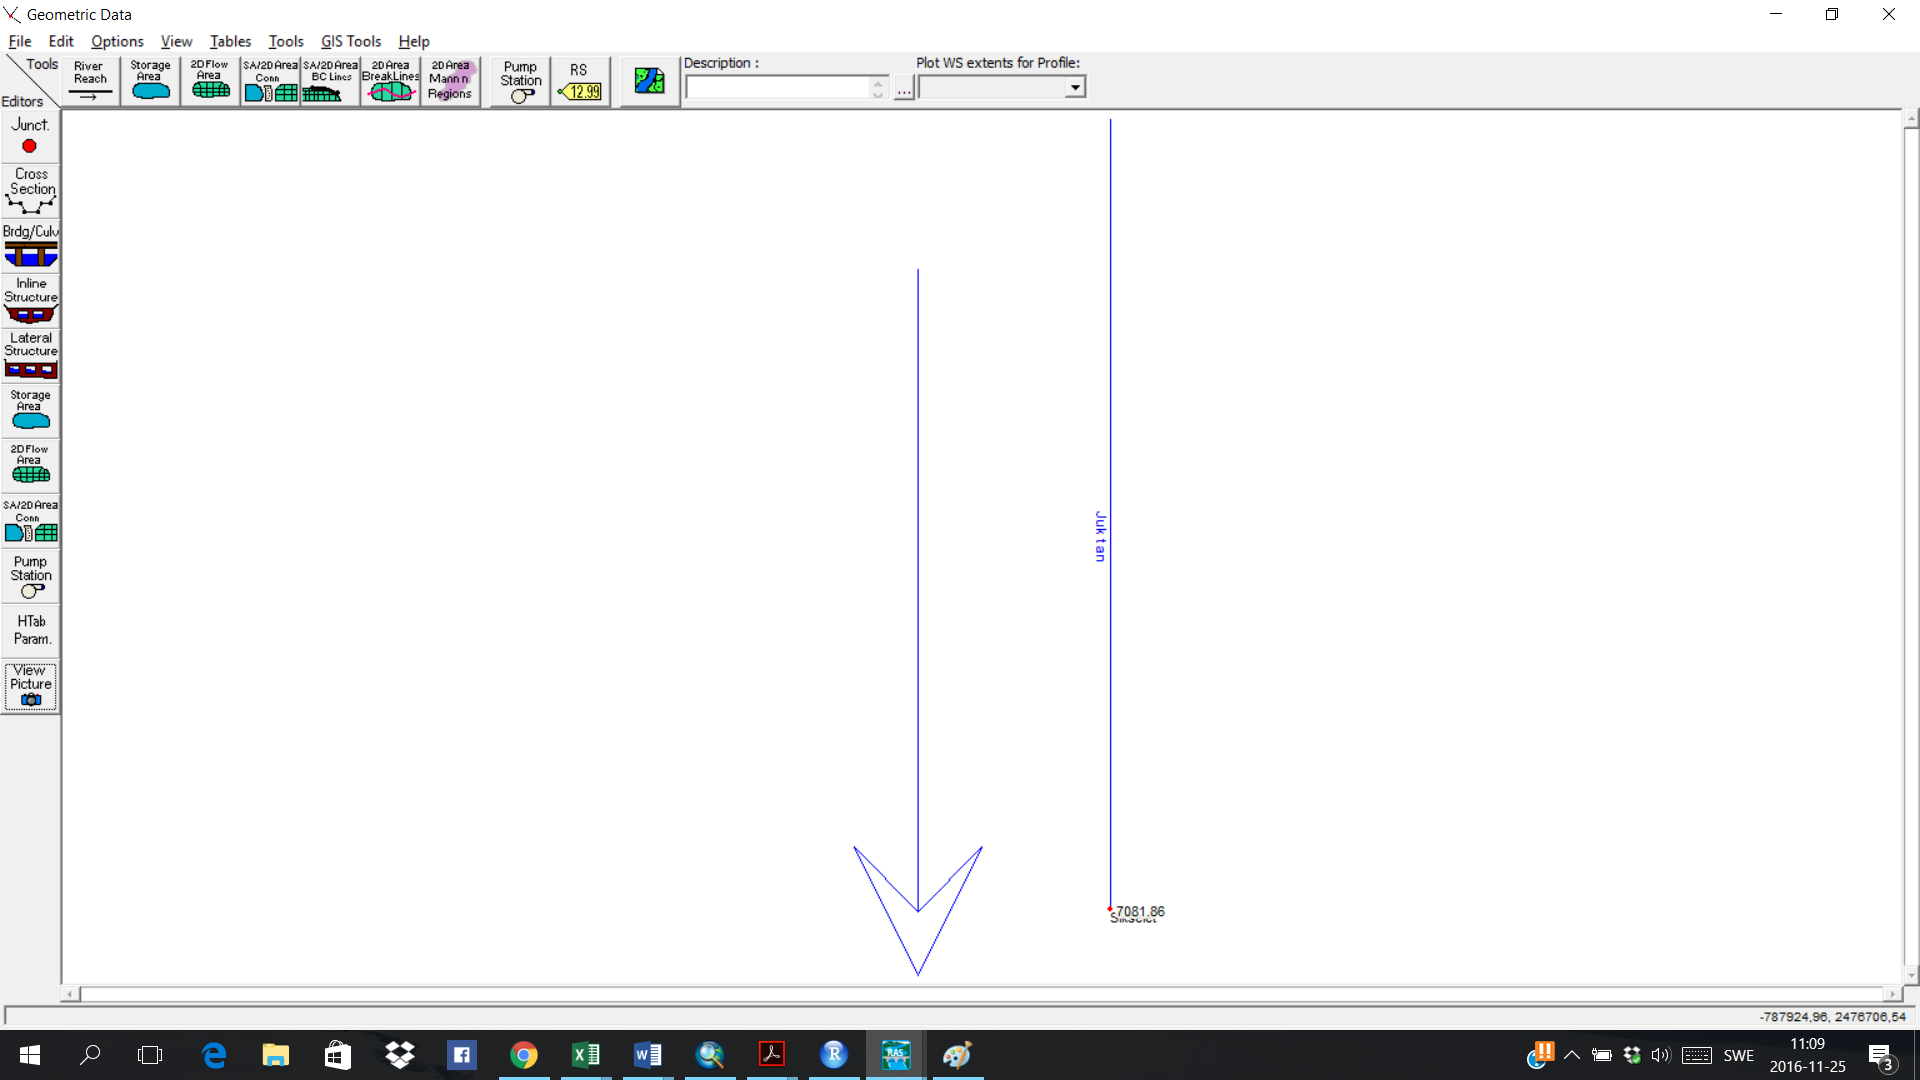Open the background map layers icon
Image resolution: width=1920 pixels, height=1080 pixels.
650,81
